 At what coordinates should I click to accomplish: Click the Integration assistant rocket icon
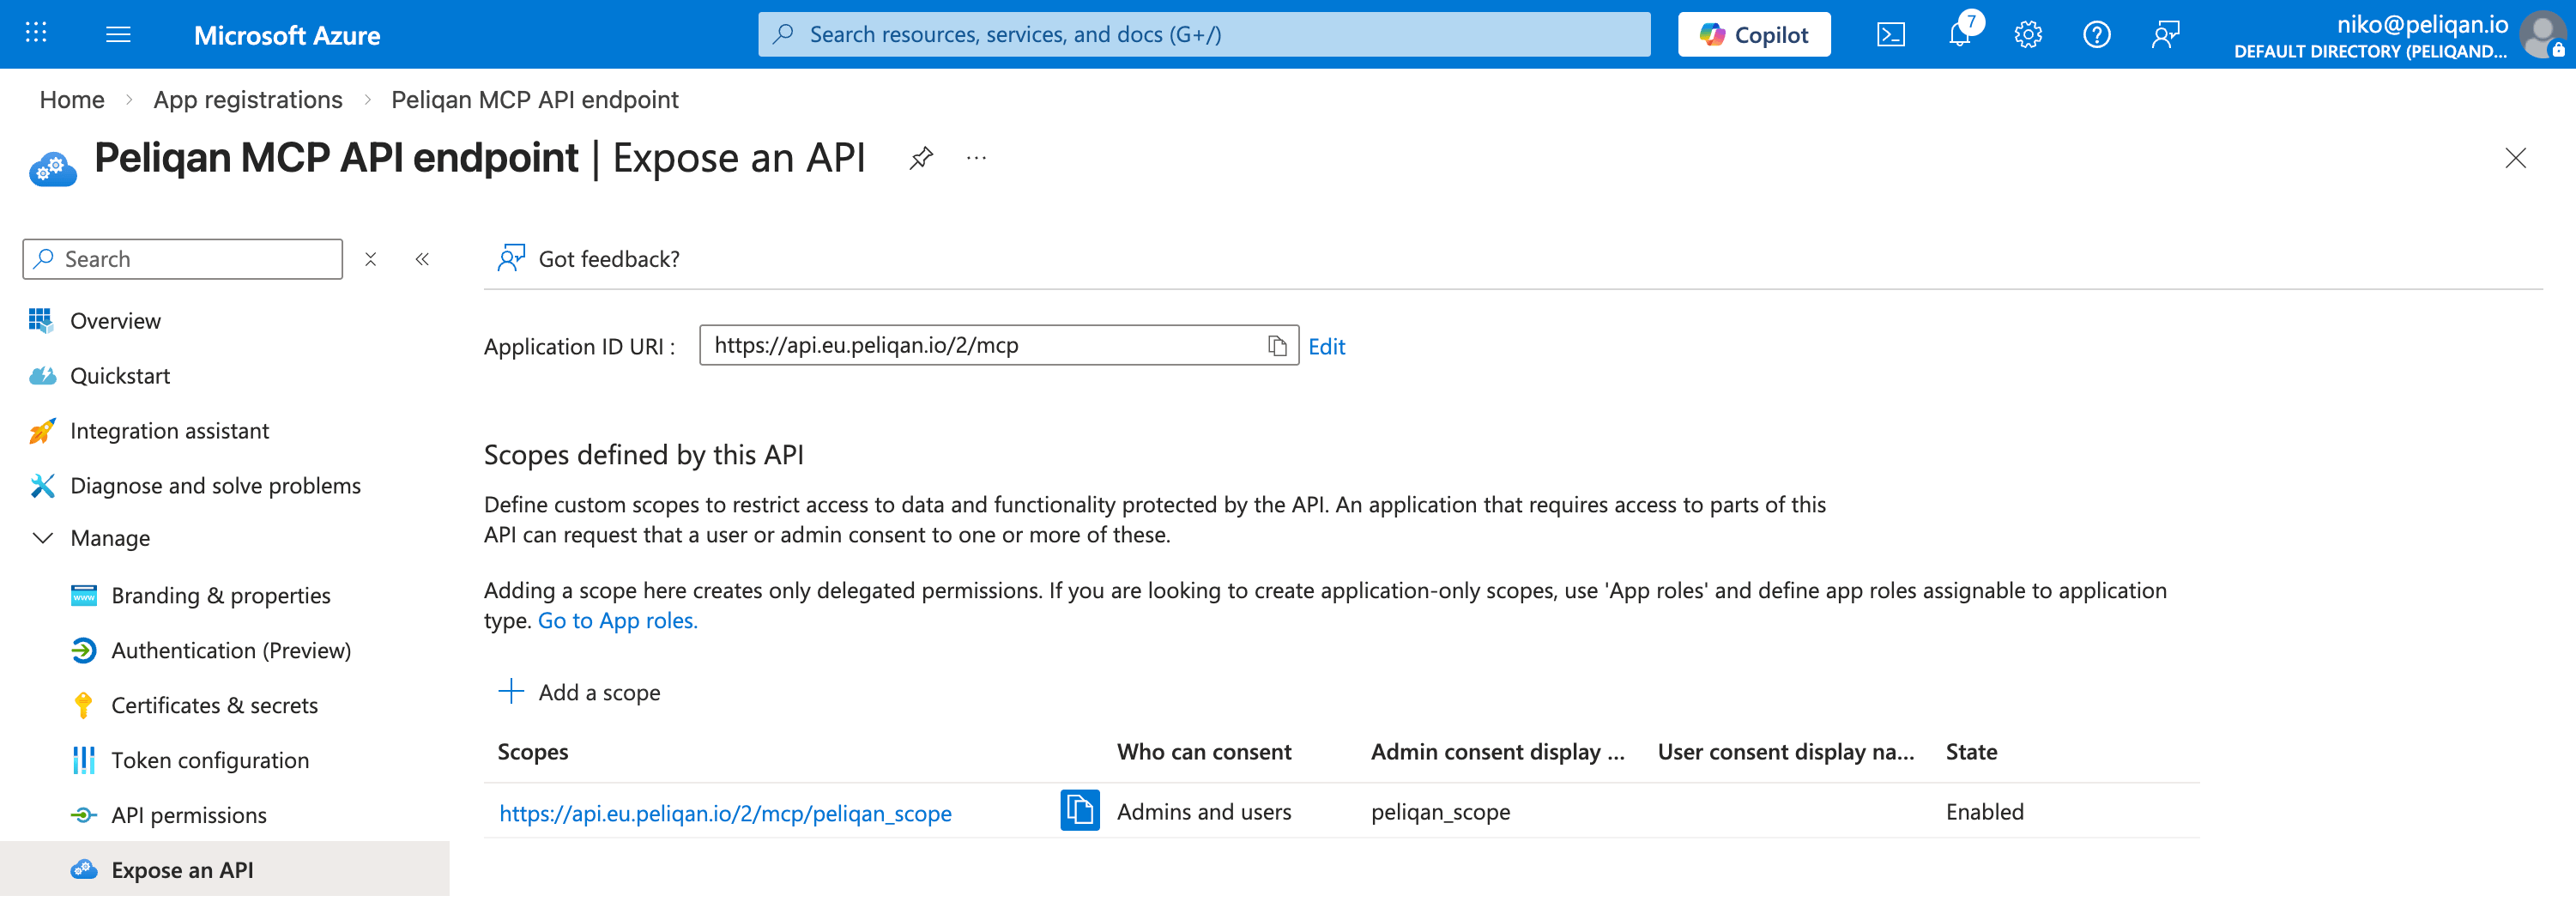(42, 430)
